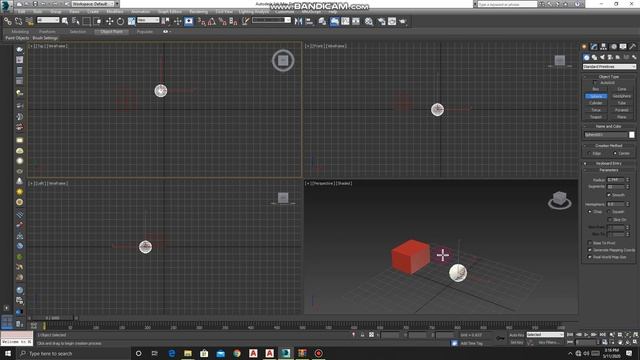This screenshot has width=640, height=360.
Task: Open named selection sets dropdown
Action: pos(271,20)
